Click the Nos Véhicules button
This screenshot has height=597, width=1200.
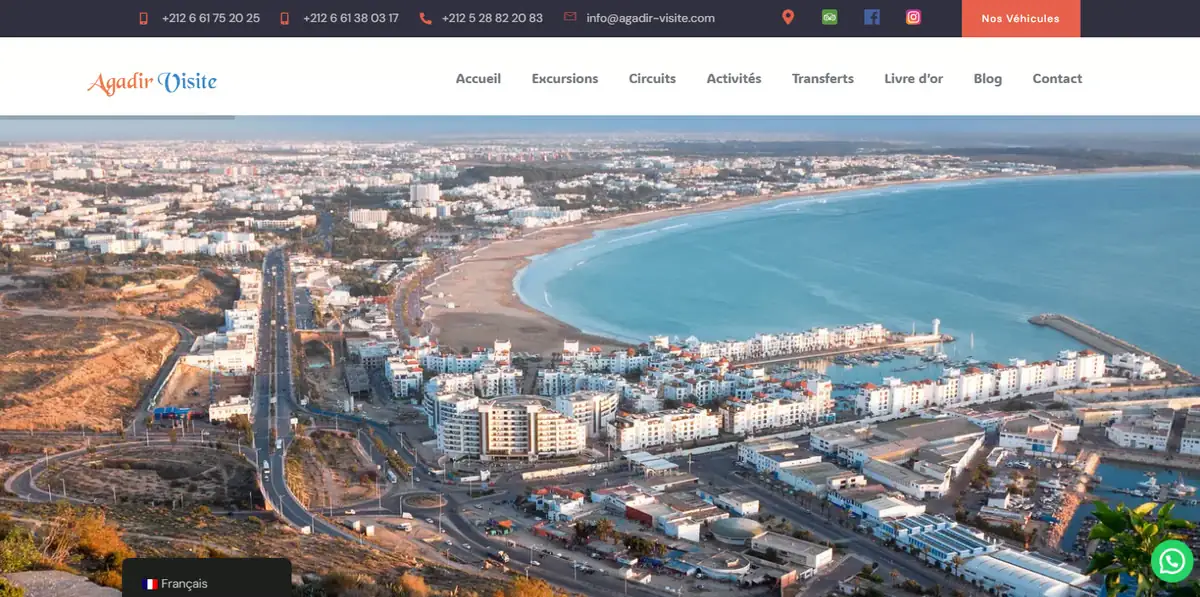click(x=1021, y=18)
